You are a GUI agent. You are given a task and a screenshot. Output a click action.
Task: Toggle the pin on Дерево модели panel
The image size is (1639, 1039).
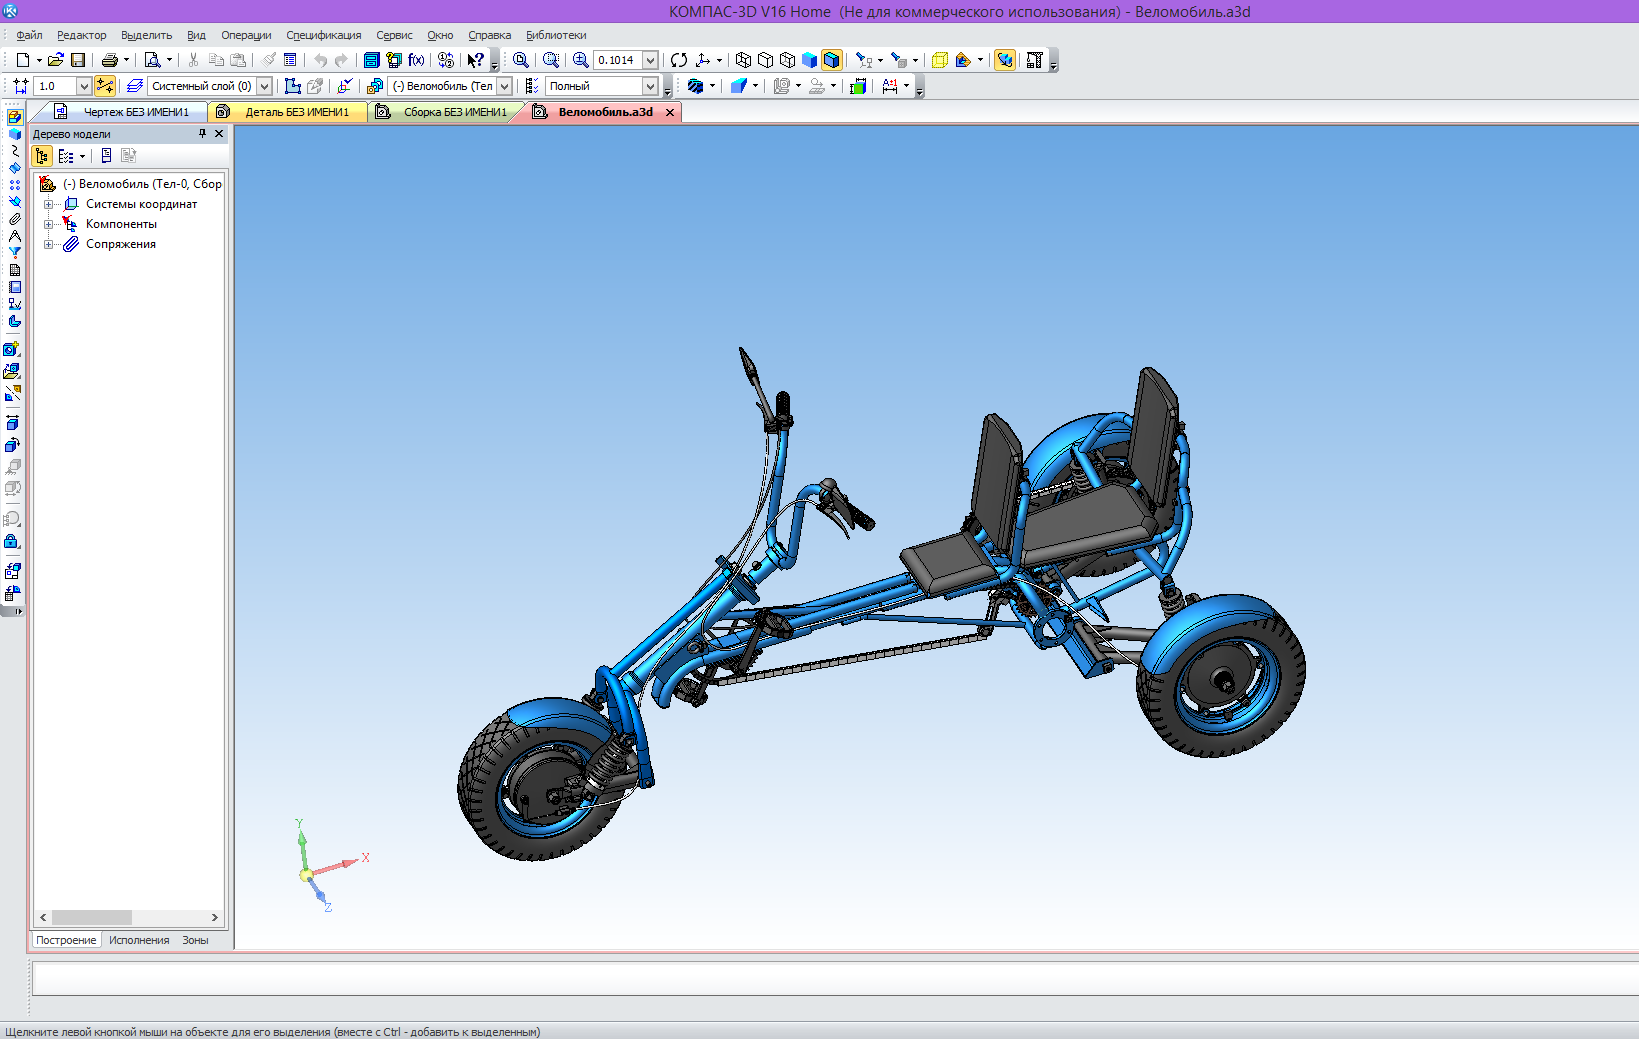tap(202, 134)
